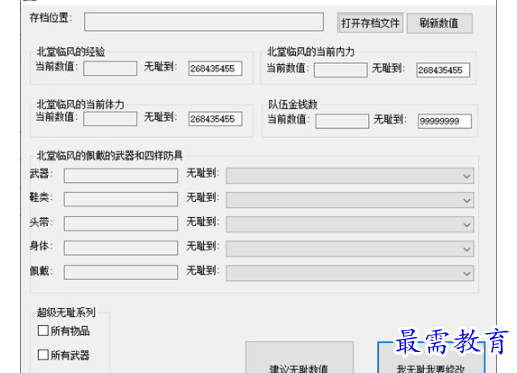
Task: Edit 北堂临风的当前体力 无耻到 value field
Action: click(215, 119)
